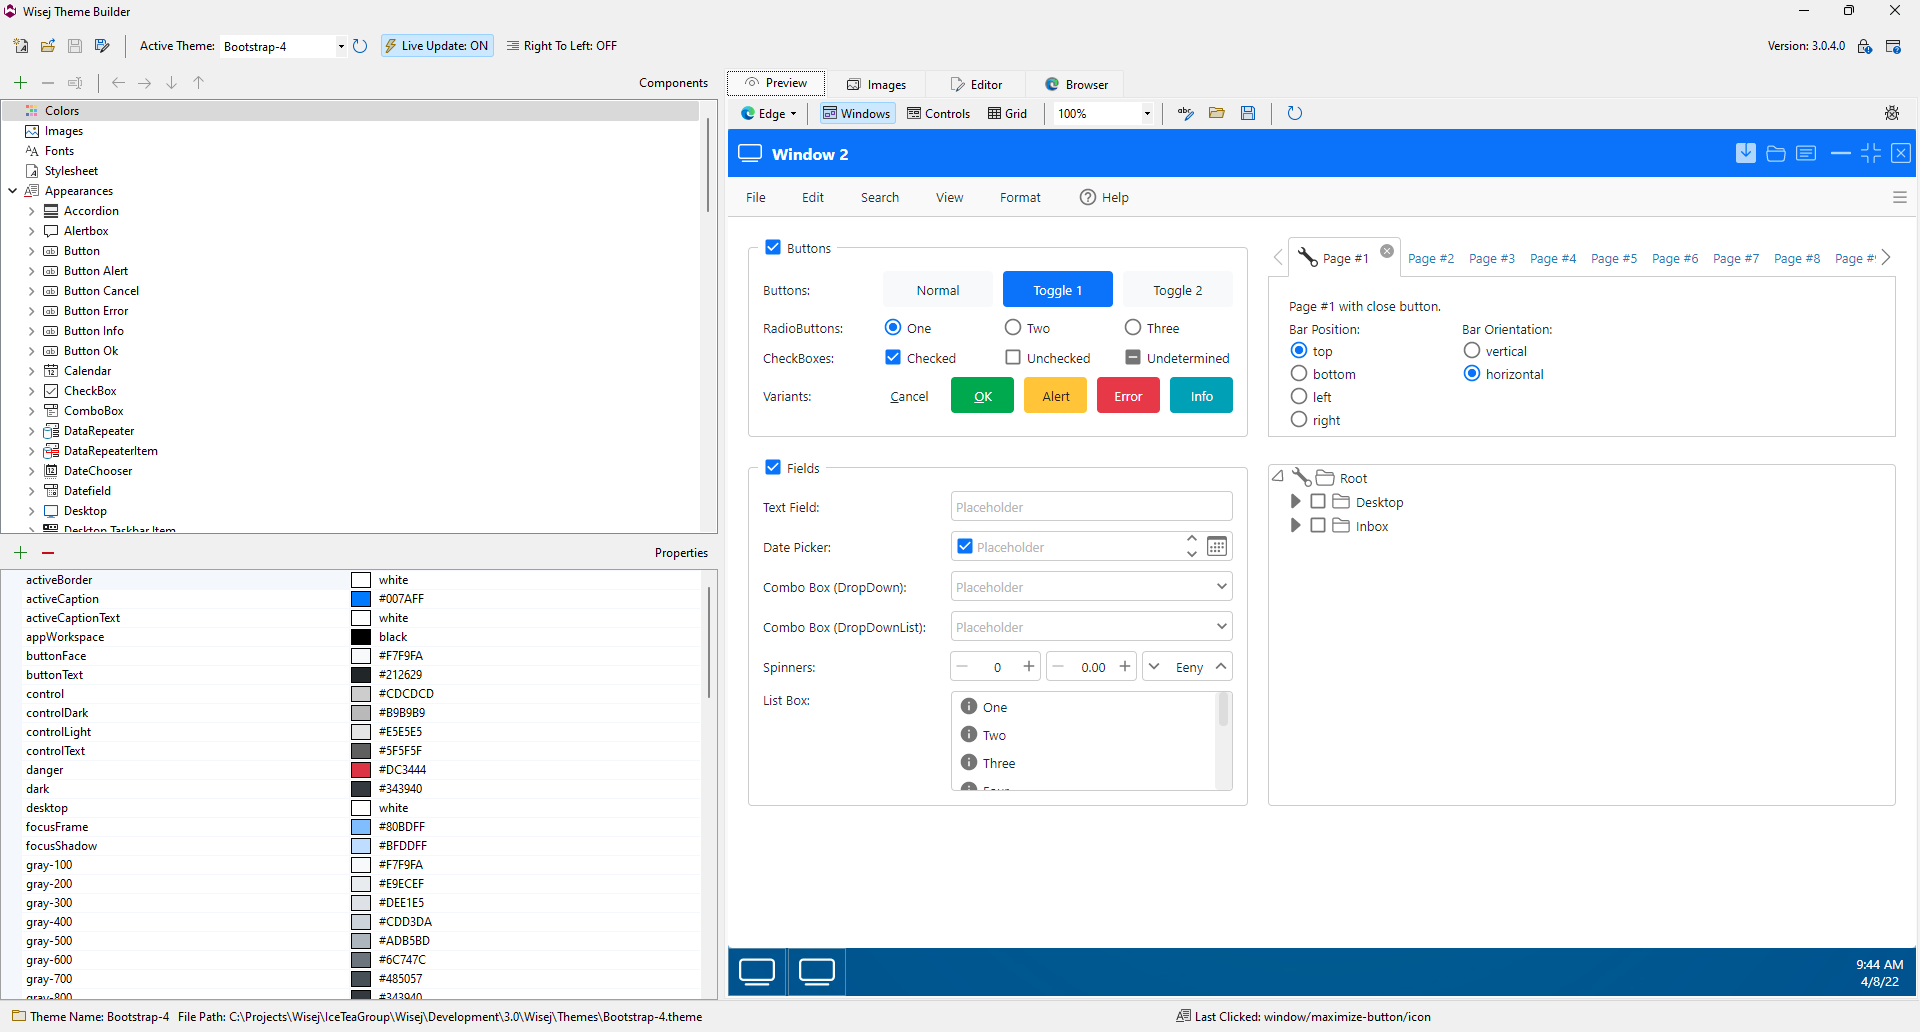Open a theme file from main toolbar
The height and width of the screenshot is (1032, 1920).
(48, 46)
